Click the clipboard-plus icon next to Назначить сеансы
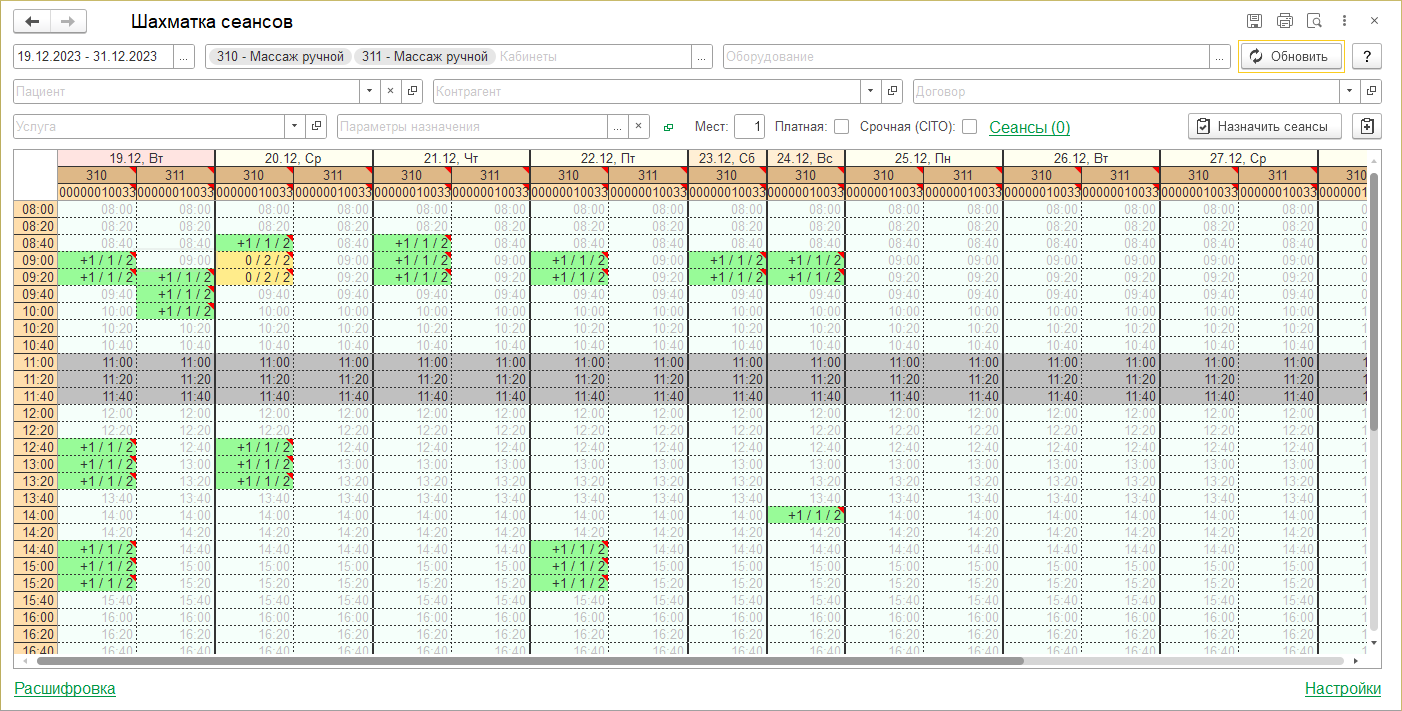 (1367, 126)
